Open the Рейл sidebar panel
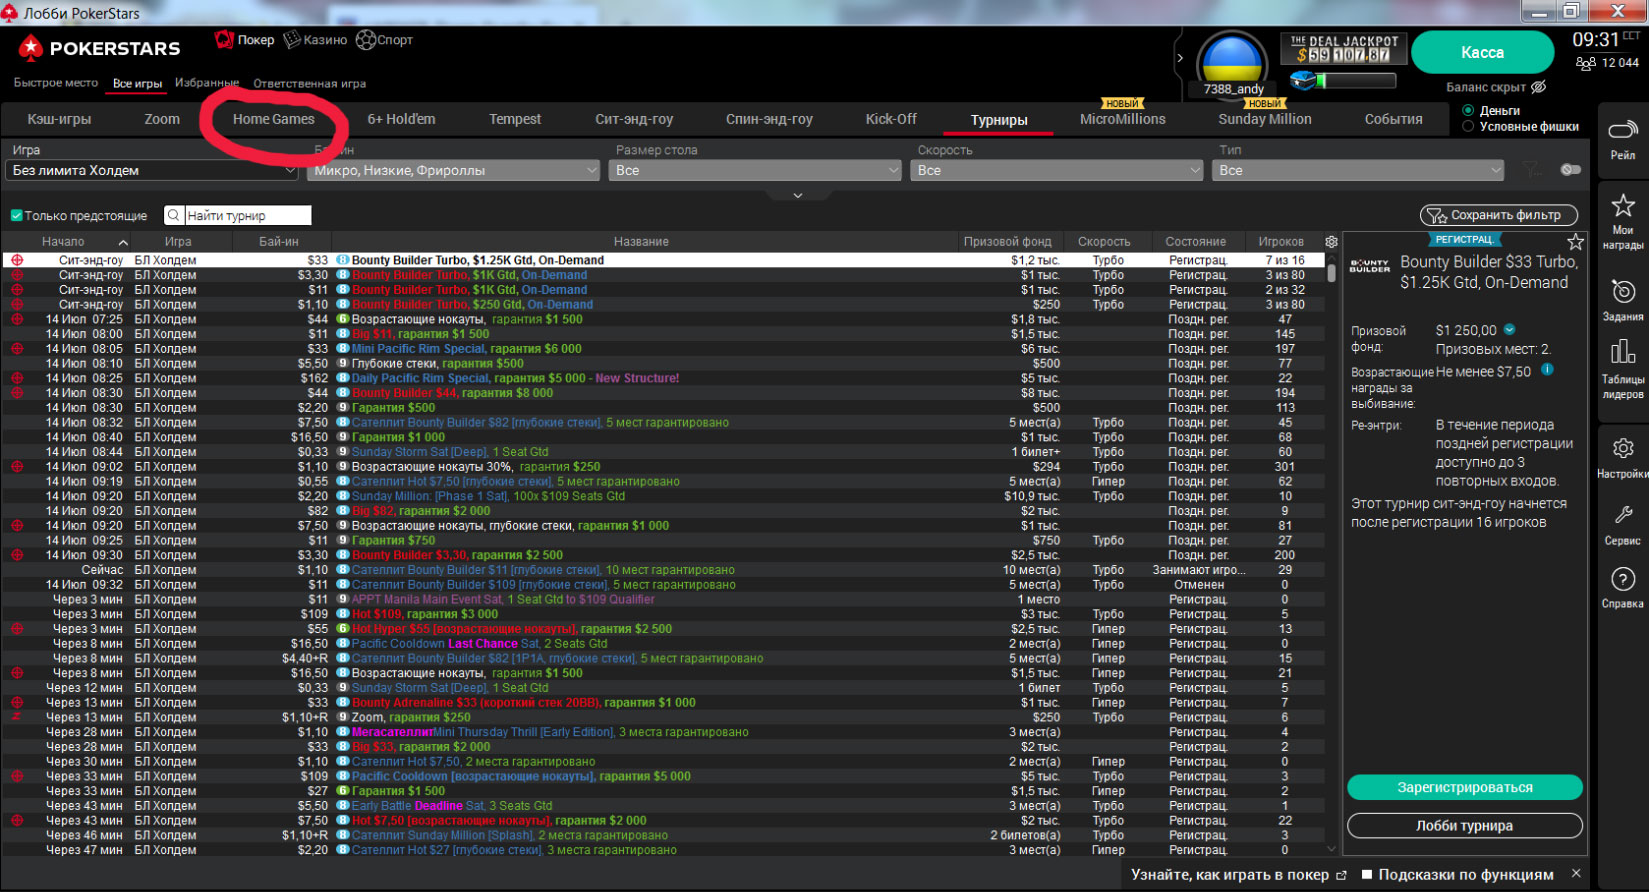Screen dimensions: 1649x892 pyautogui.click(x=1622, y=140)
